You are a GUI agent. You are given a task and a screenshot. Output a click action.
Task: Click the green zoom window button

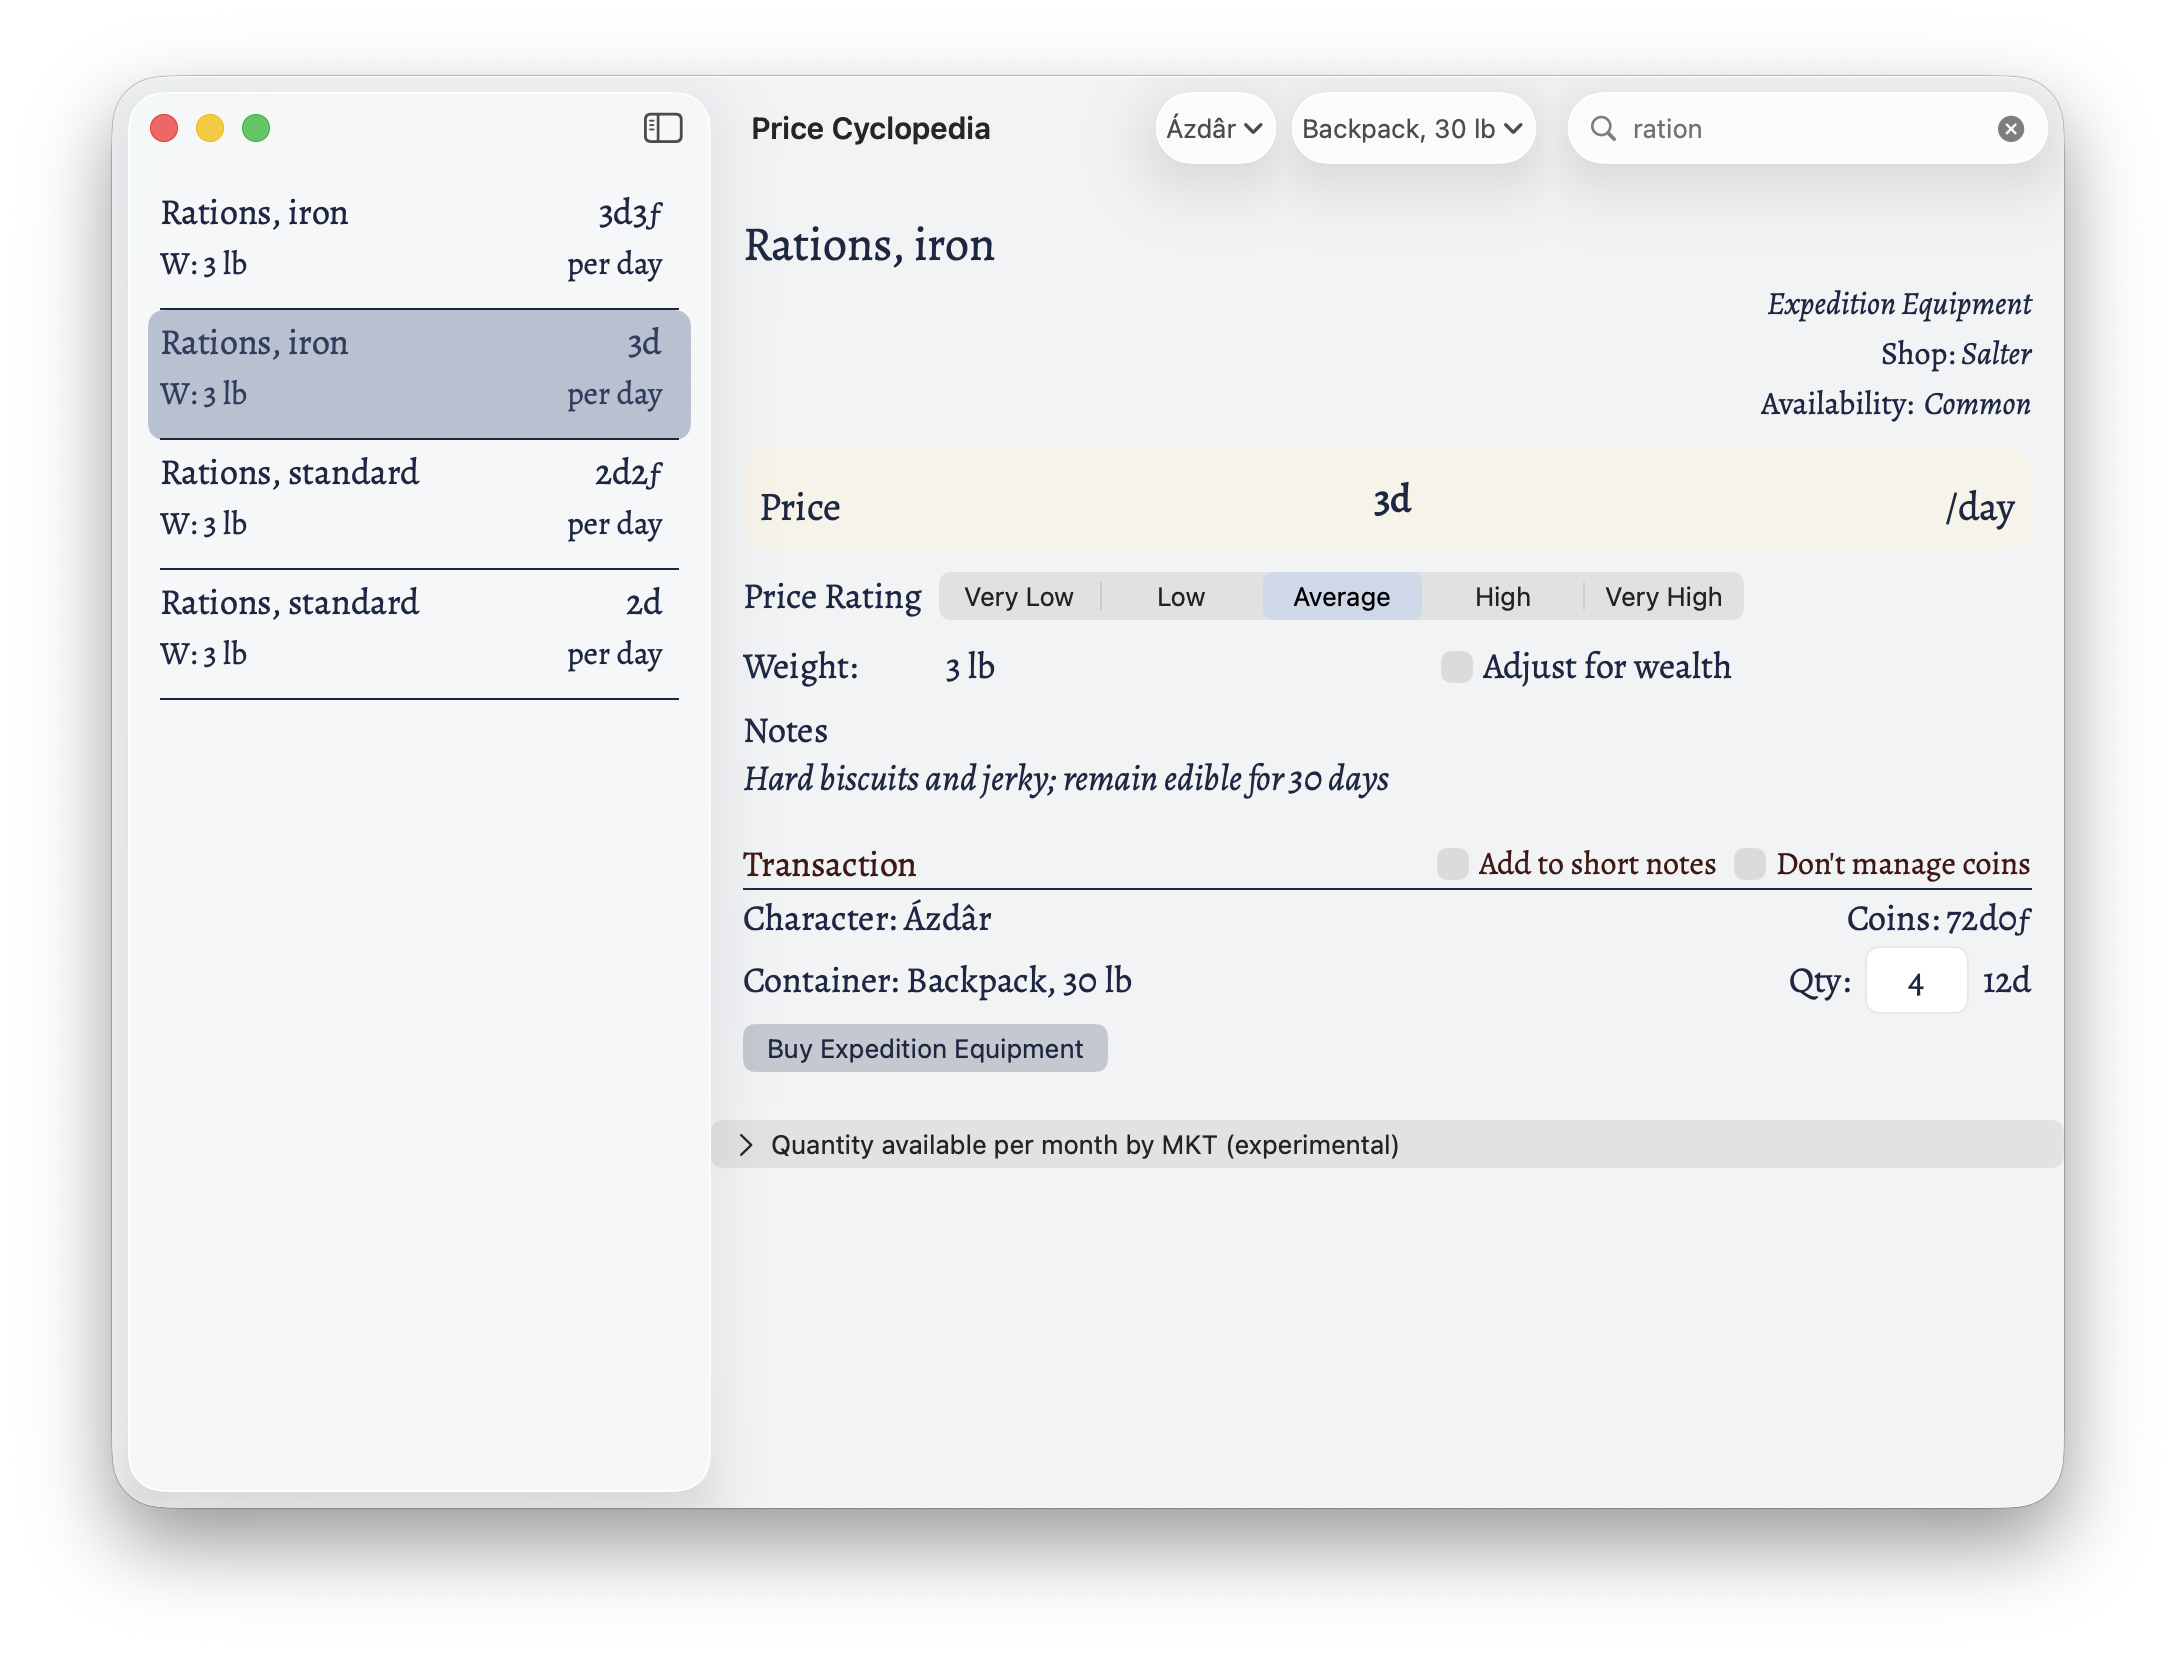[256, 129]
